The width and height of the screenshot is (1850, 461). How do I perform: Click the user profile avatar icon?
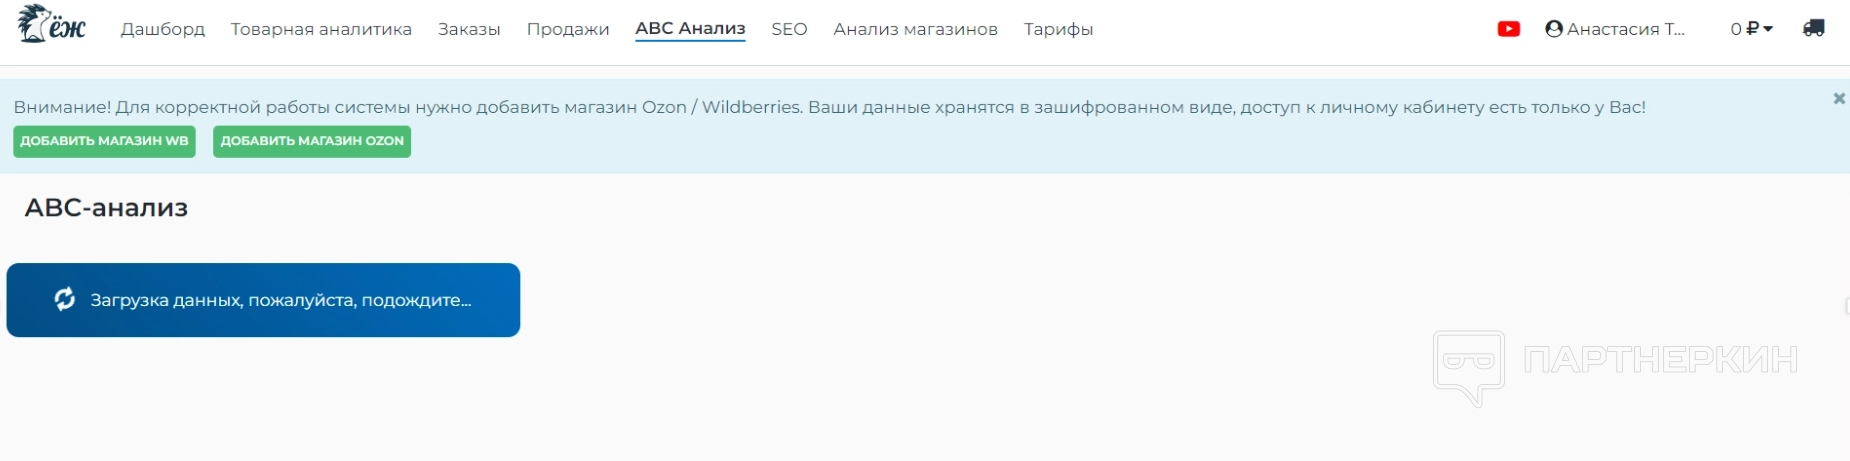(x=1554, y=29)
